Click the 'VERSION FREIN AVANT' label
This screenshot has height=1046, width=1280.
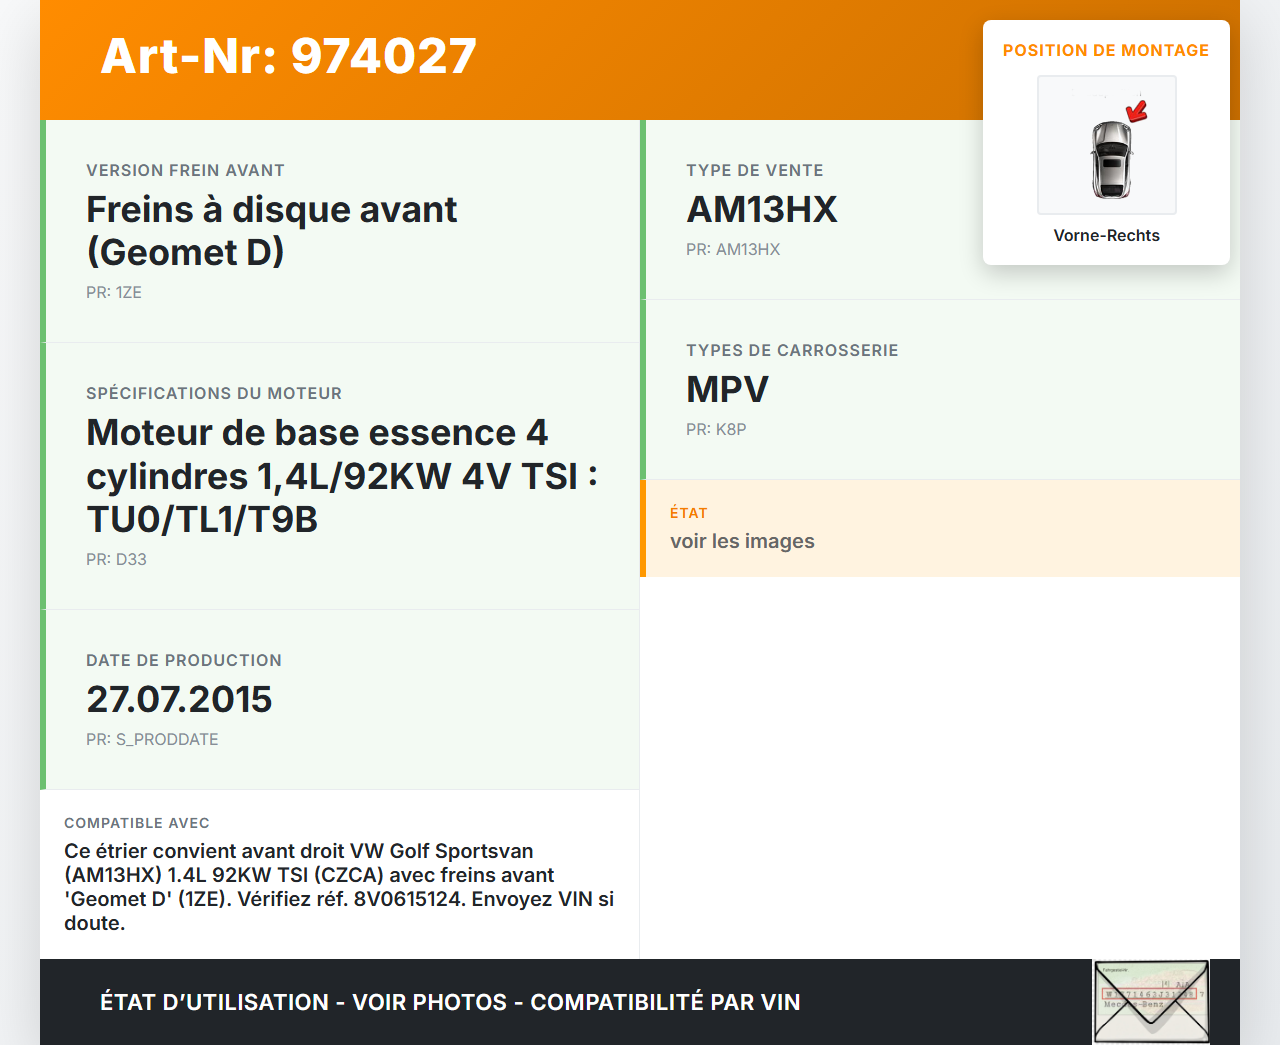(185, 171)
